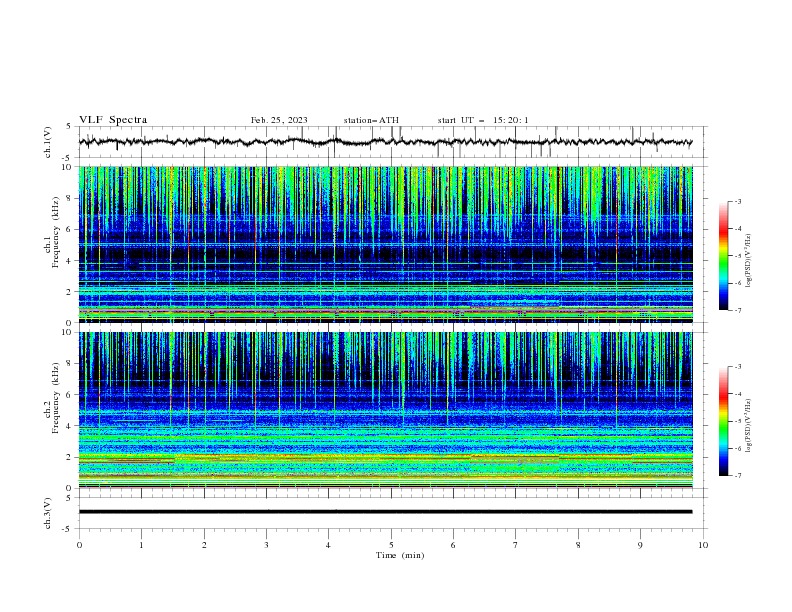Click the "2" kHz tick on ch.1 frequency axis

(70, 291)
